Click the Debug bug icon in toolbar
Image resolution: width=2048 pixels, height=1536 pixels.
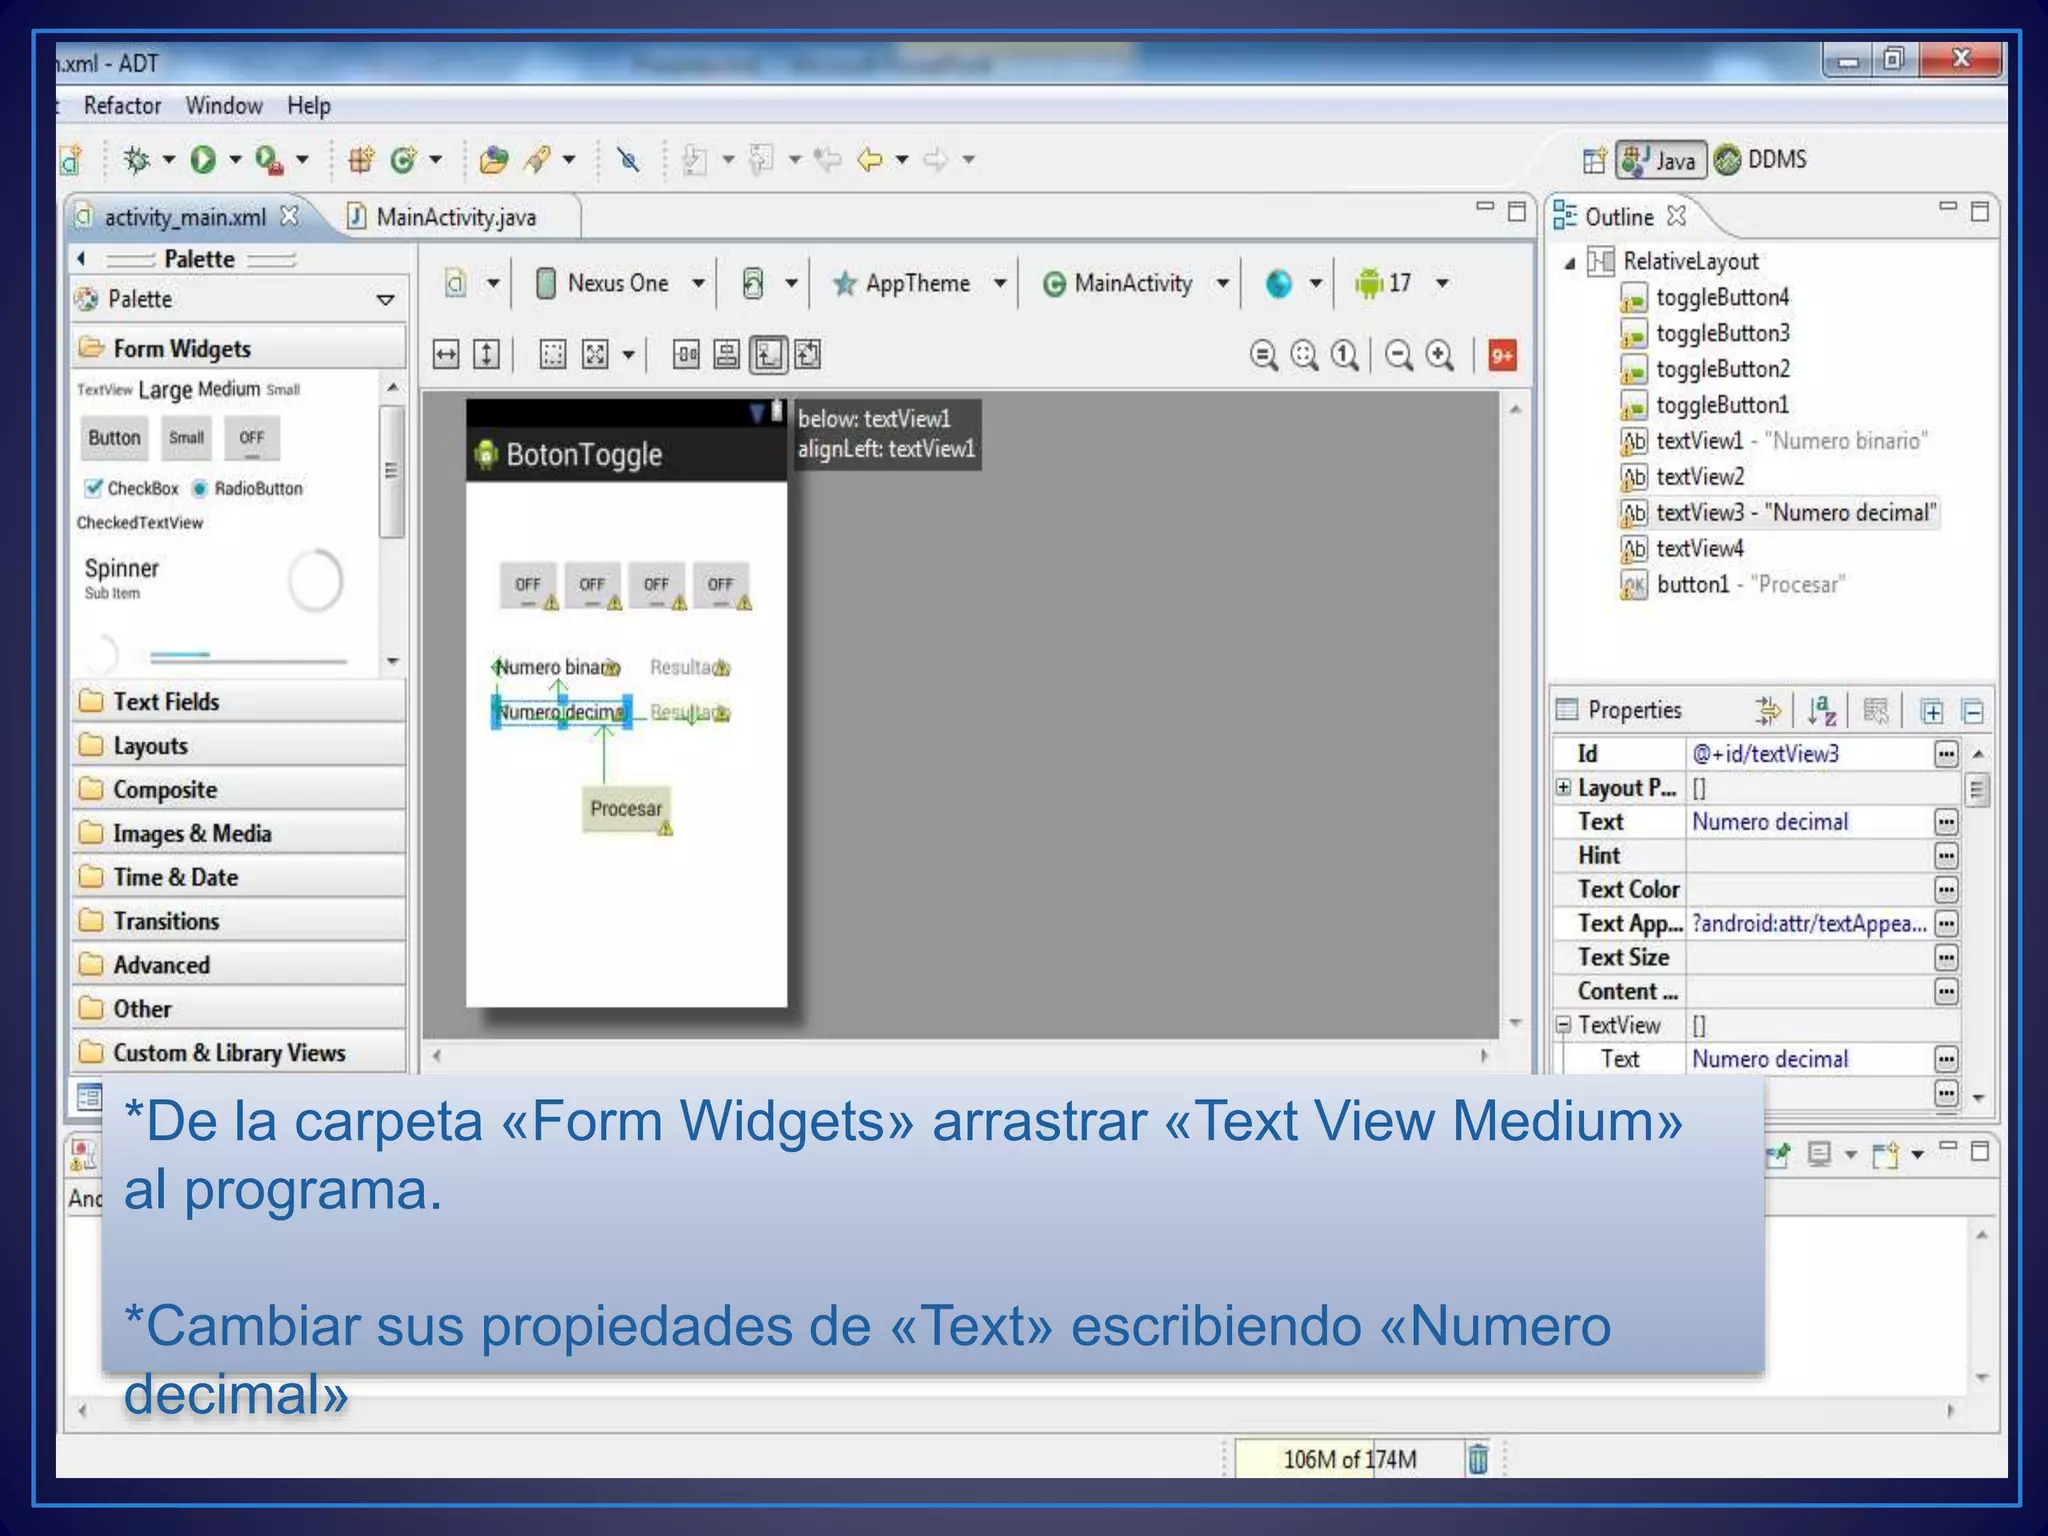click(137, 159)
